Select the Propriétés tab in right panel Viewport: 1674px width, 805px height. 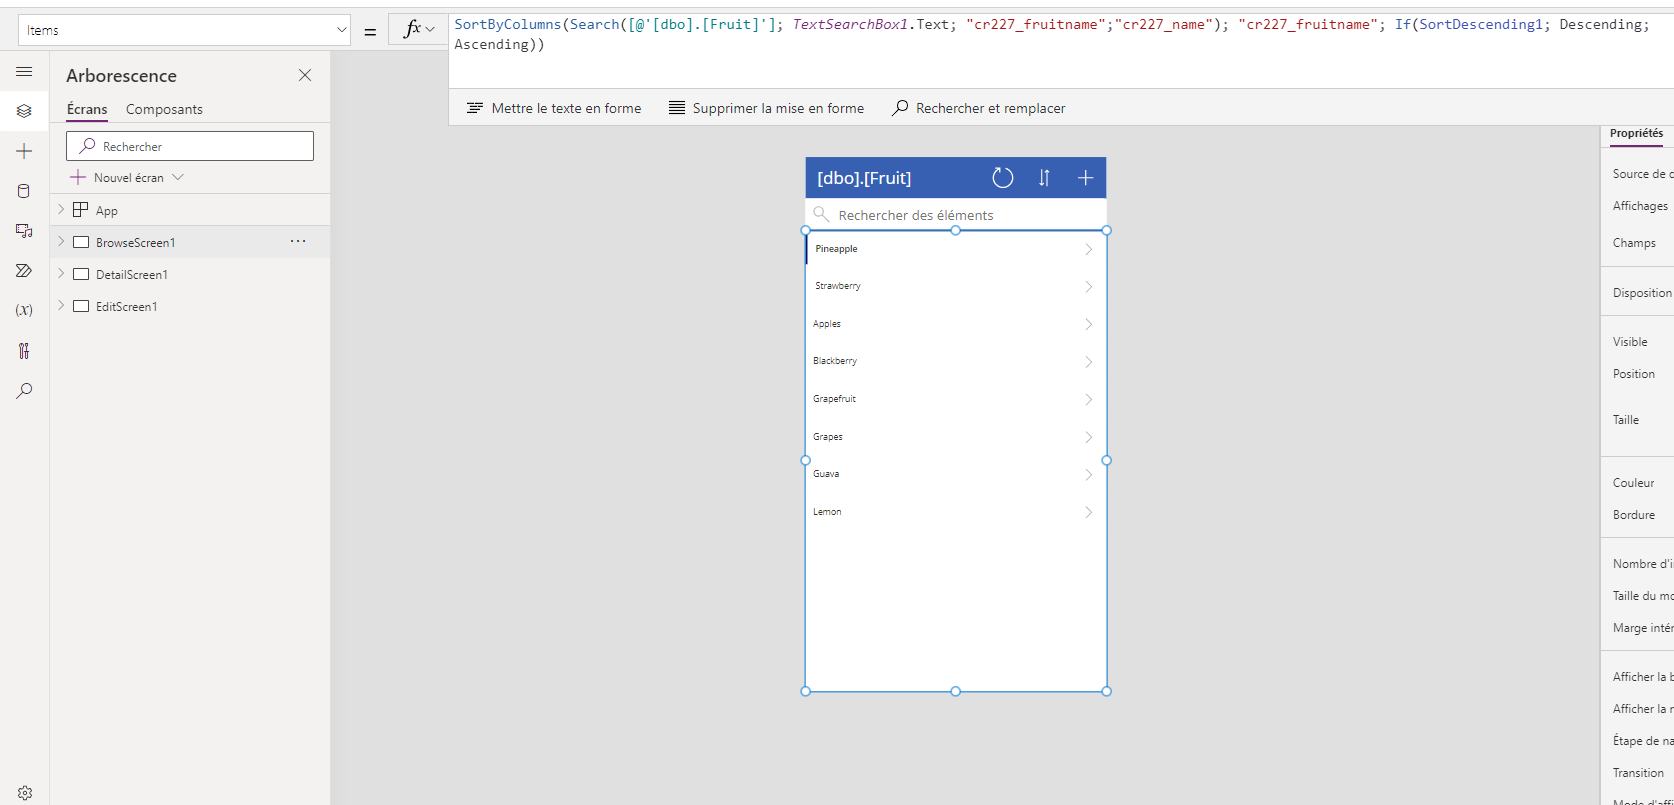[1636, 133]
